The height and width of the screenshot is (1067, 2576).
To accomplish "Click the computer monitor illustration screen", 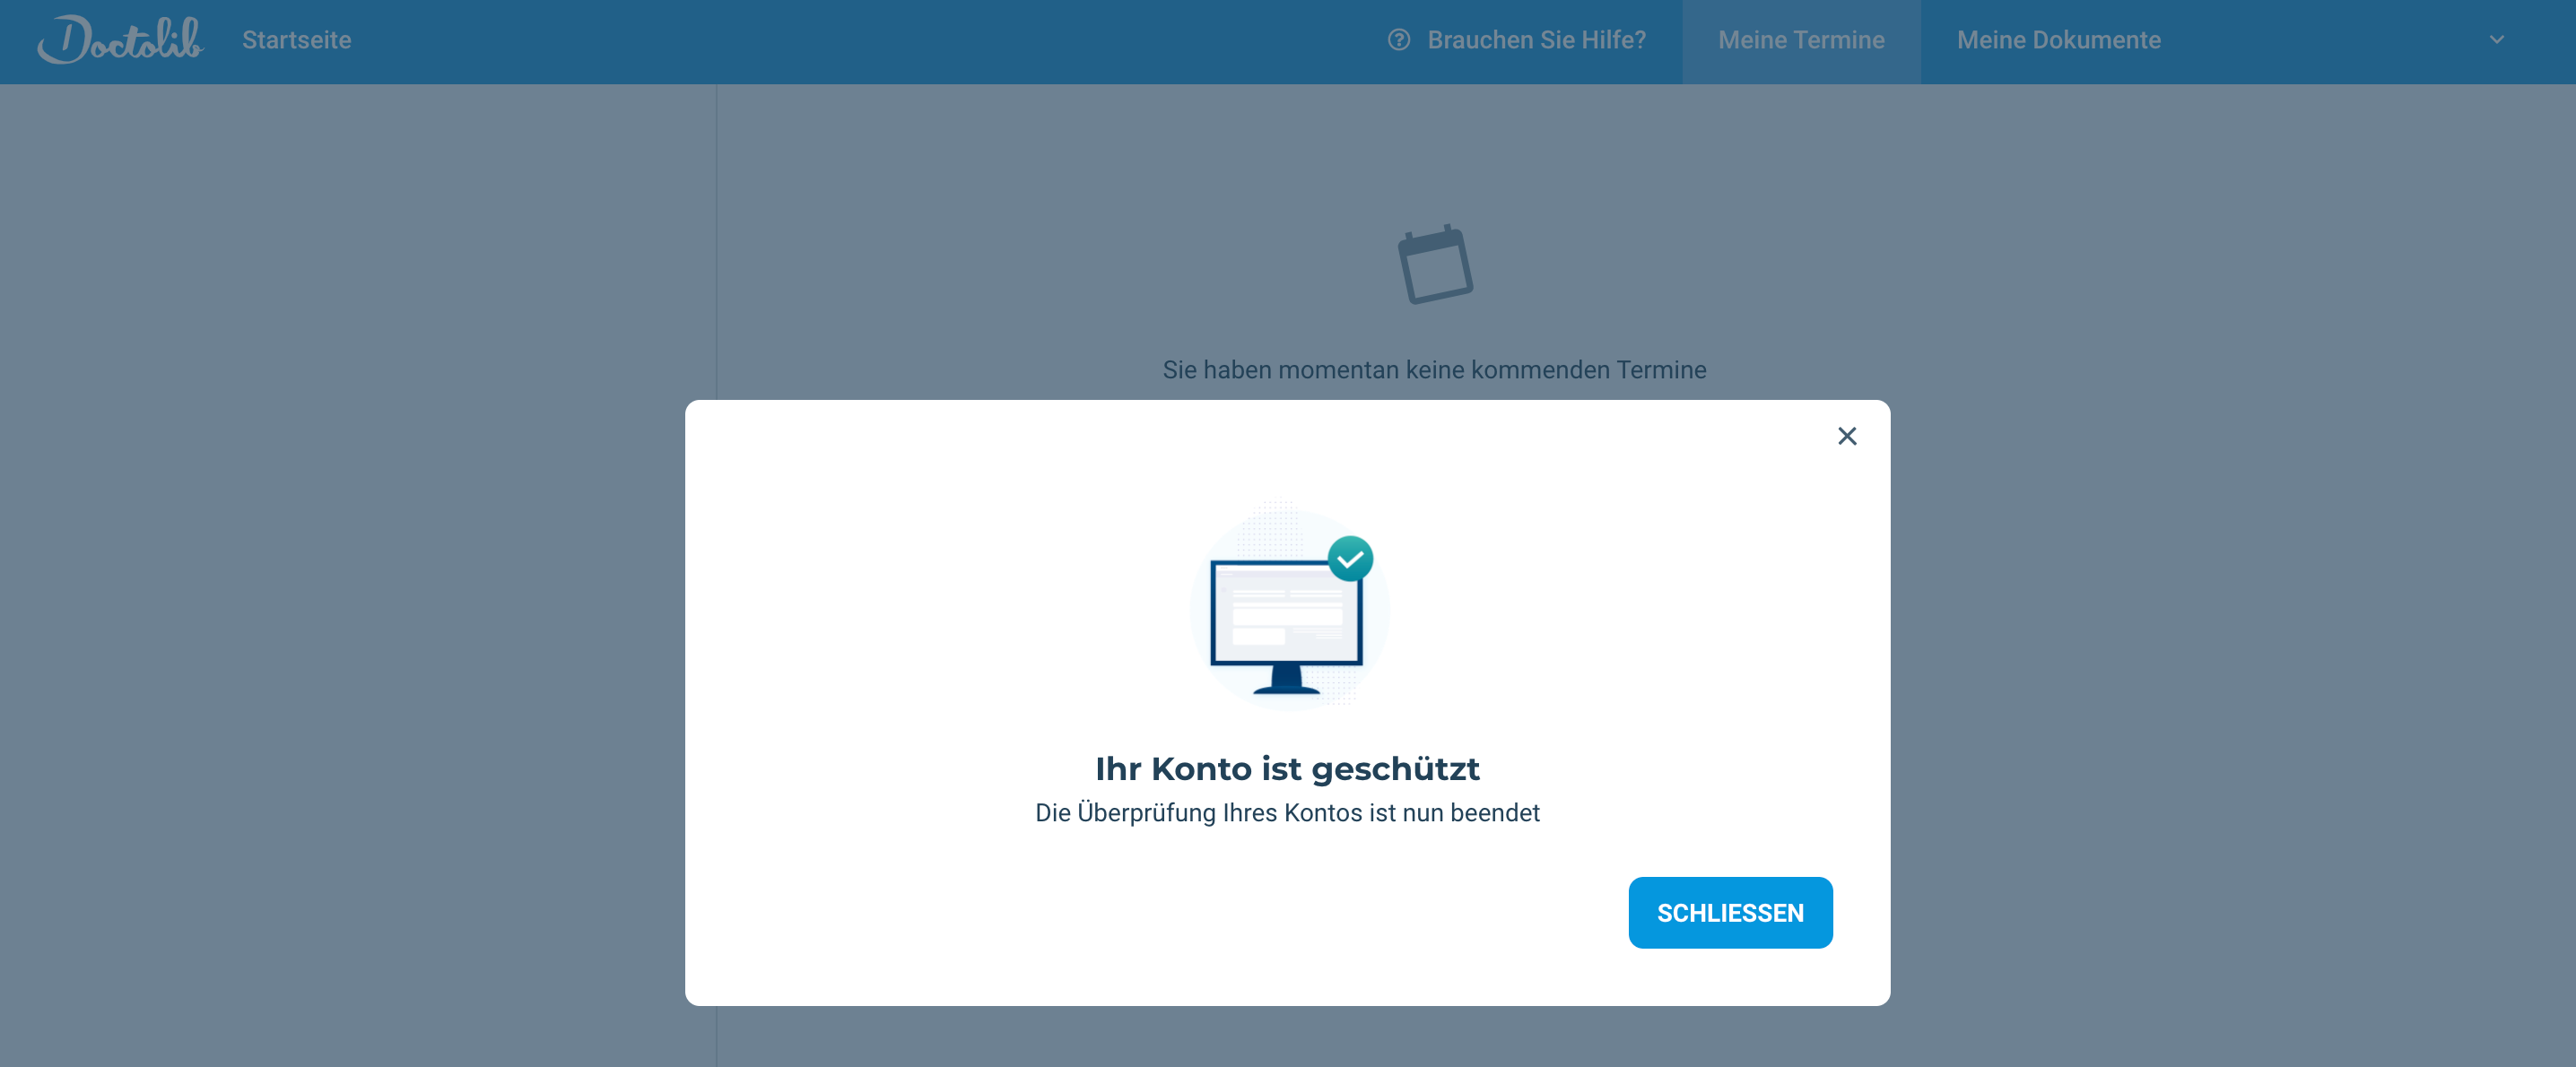I will click(1286, 614).
